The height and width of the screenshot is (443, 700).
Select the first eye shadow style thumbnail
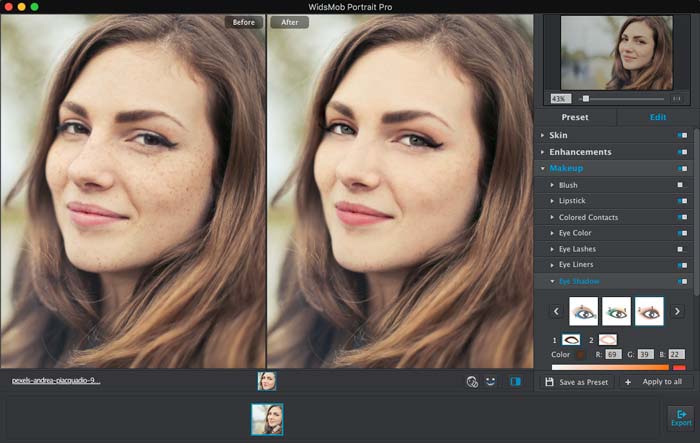[x=583, y=311]
